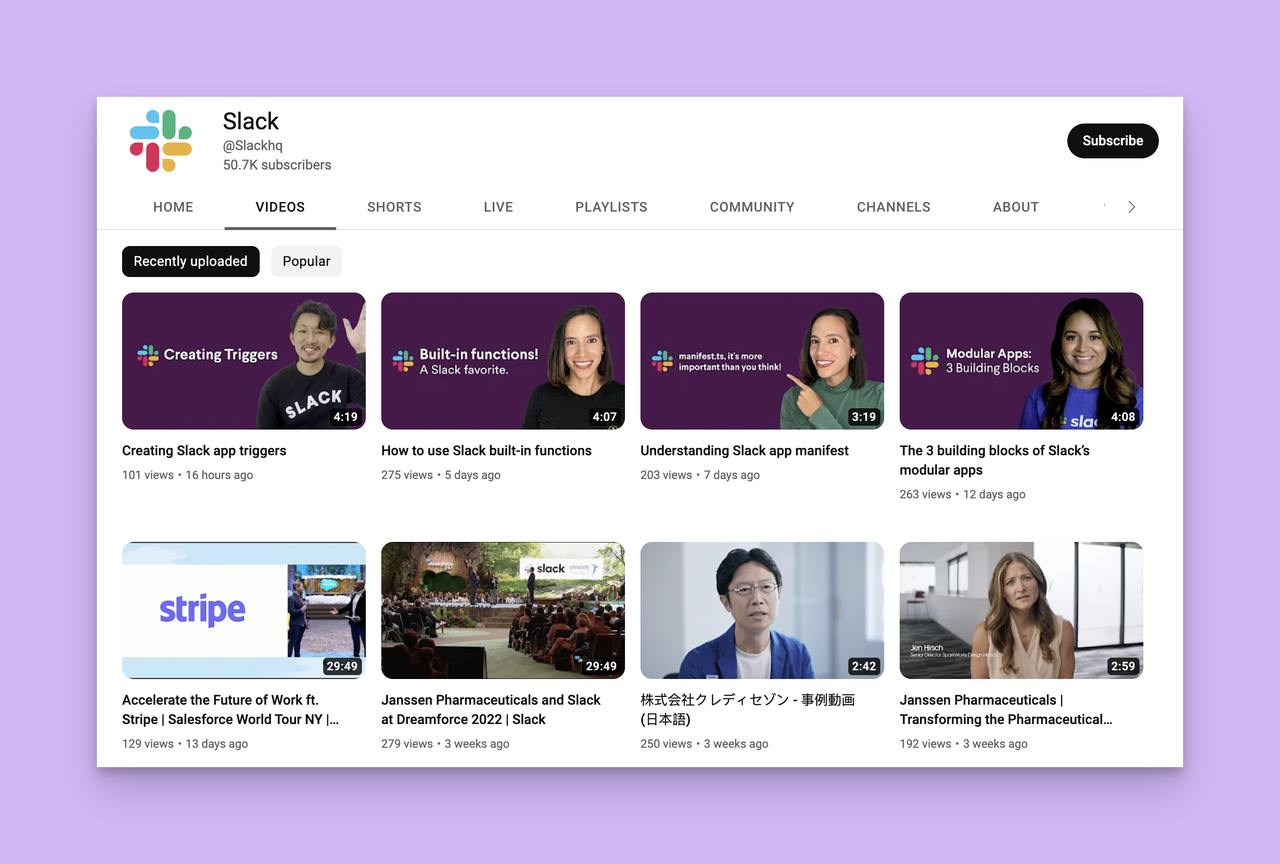
Task: Click title 'How to use Slack built-in functions'
Action: [x=486, y=451]
